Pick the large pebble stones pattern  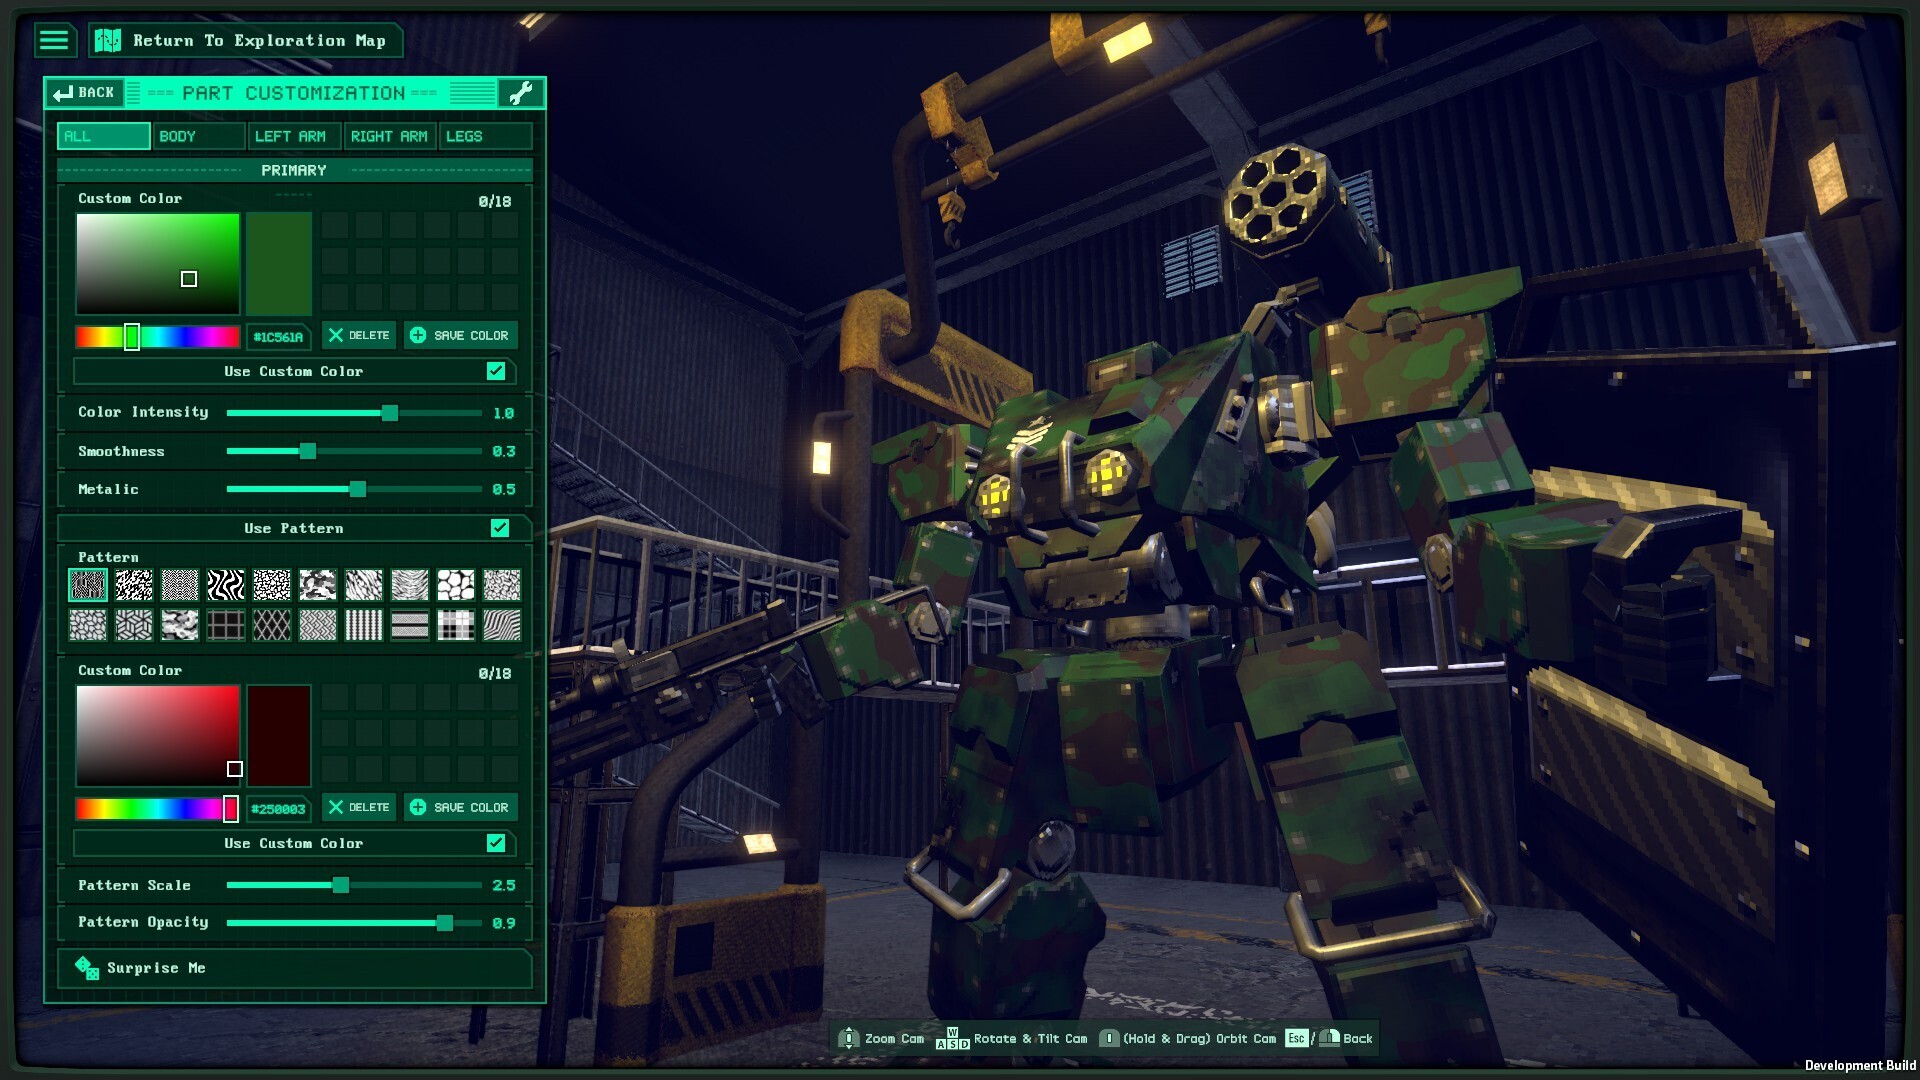[x=456, y=585]
